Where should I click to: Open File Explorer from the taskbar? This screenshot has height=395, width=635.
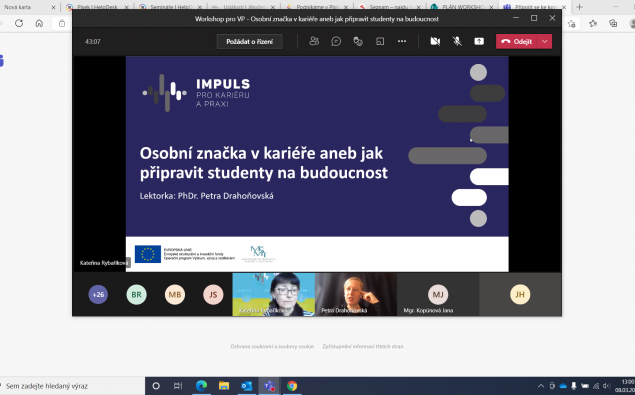[x=224, y=386]
